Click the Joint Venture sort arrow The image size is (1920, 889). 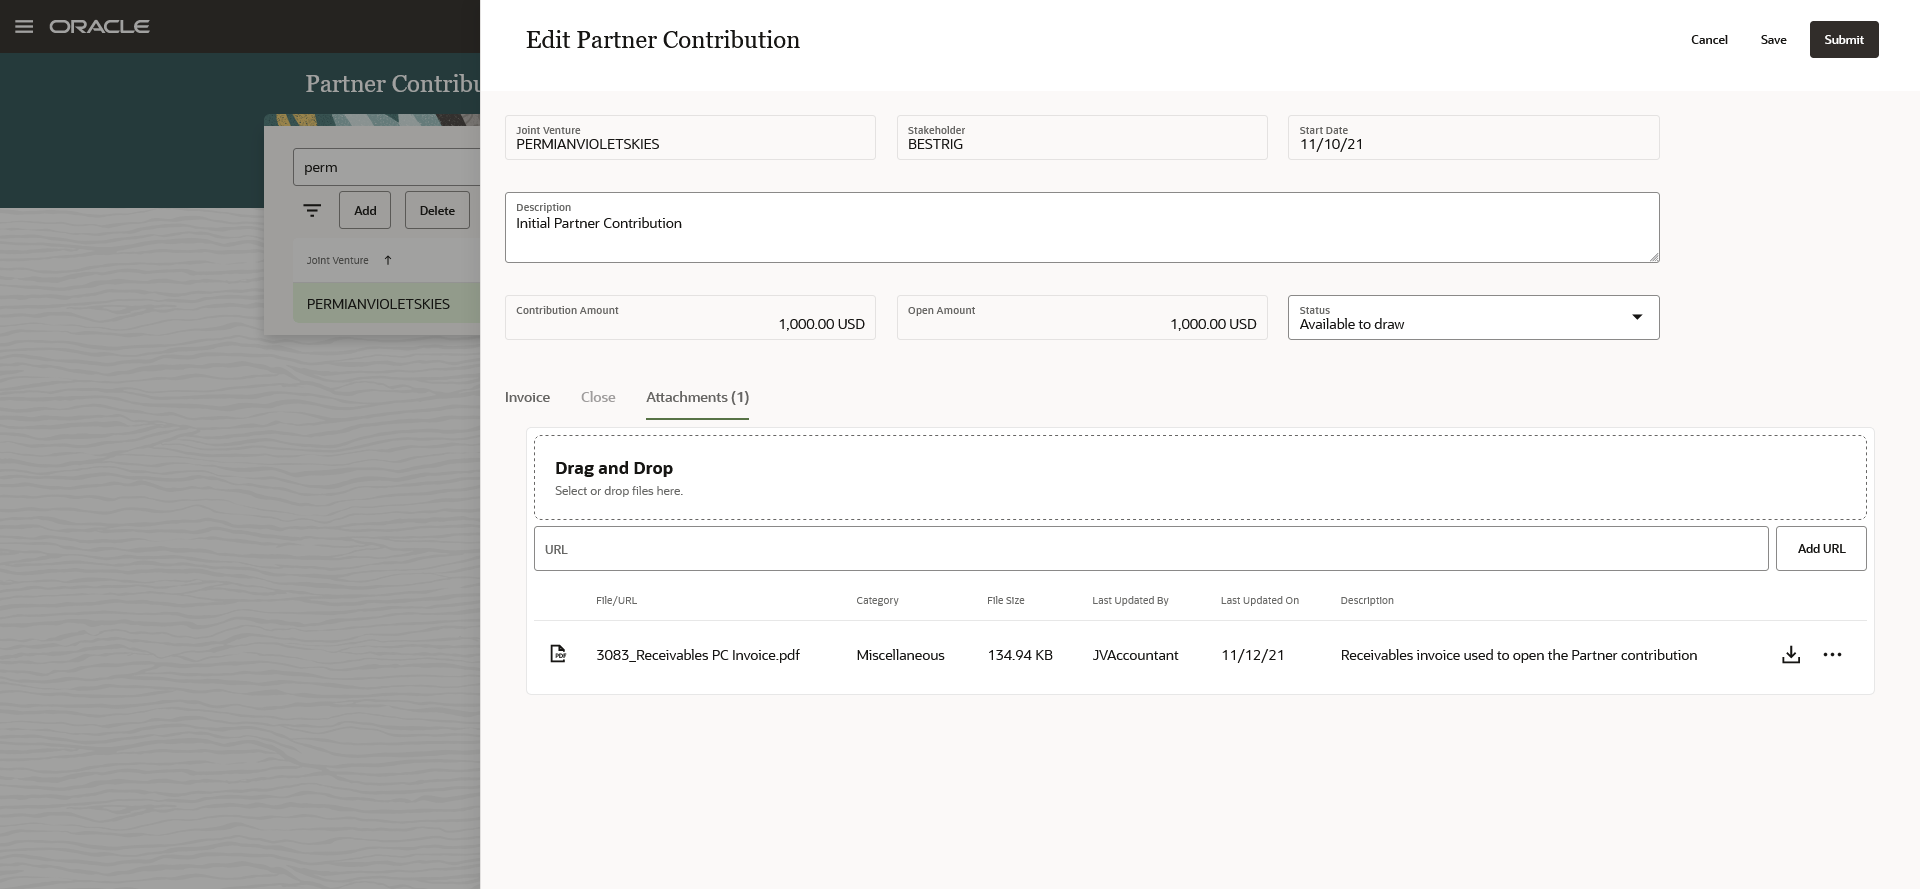point(388,261)
